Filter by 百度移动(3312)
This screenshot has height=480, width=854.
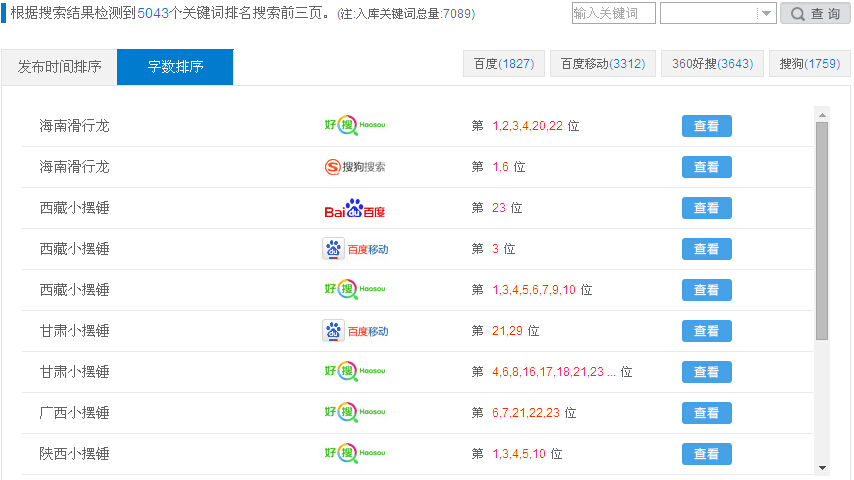[603, 64]
